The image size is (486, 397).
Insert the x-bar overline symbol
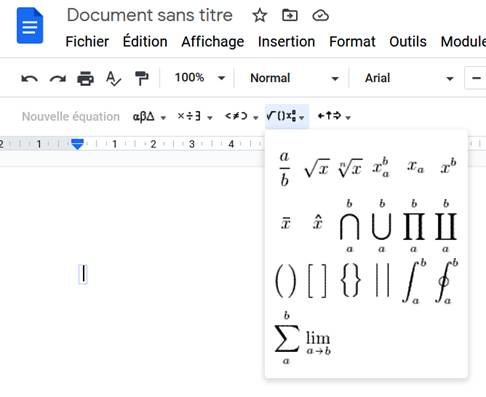point(286,223)
